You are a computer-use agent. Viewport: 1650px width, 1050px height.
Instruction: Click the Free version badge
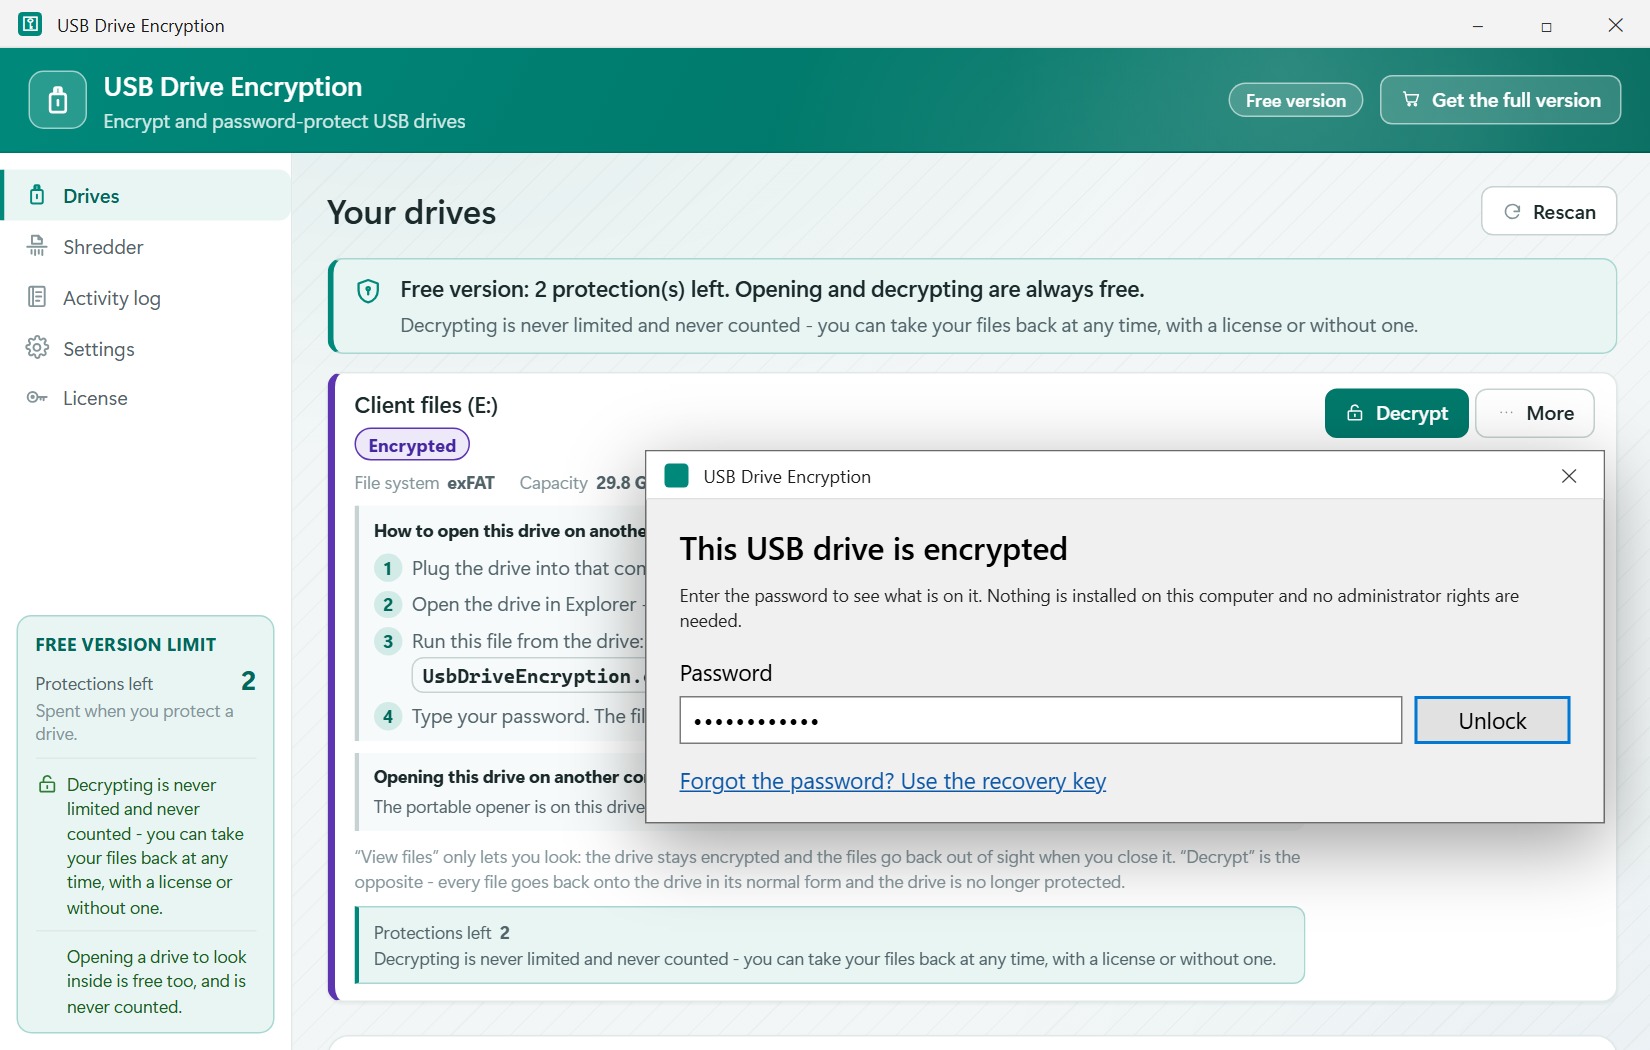tap(1296, 100)
